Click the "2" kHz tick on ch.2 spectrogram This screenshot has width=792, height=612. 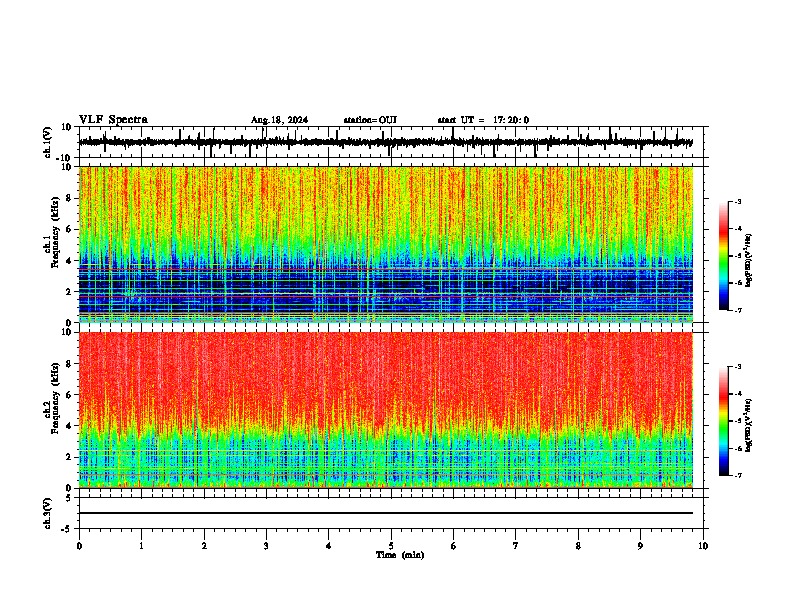[x=70, y=457]
